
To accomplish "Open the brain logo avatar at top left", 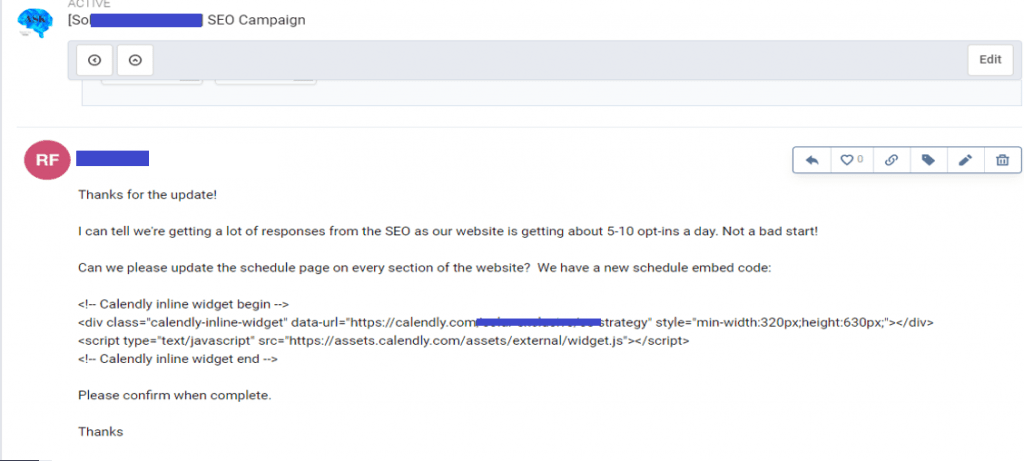I will pyautogui.click(x=33, y=24).
